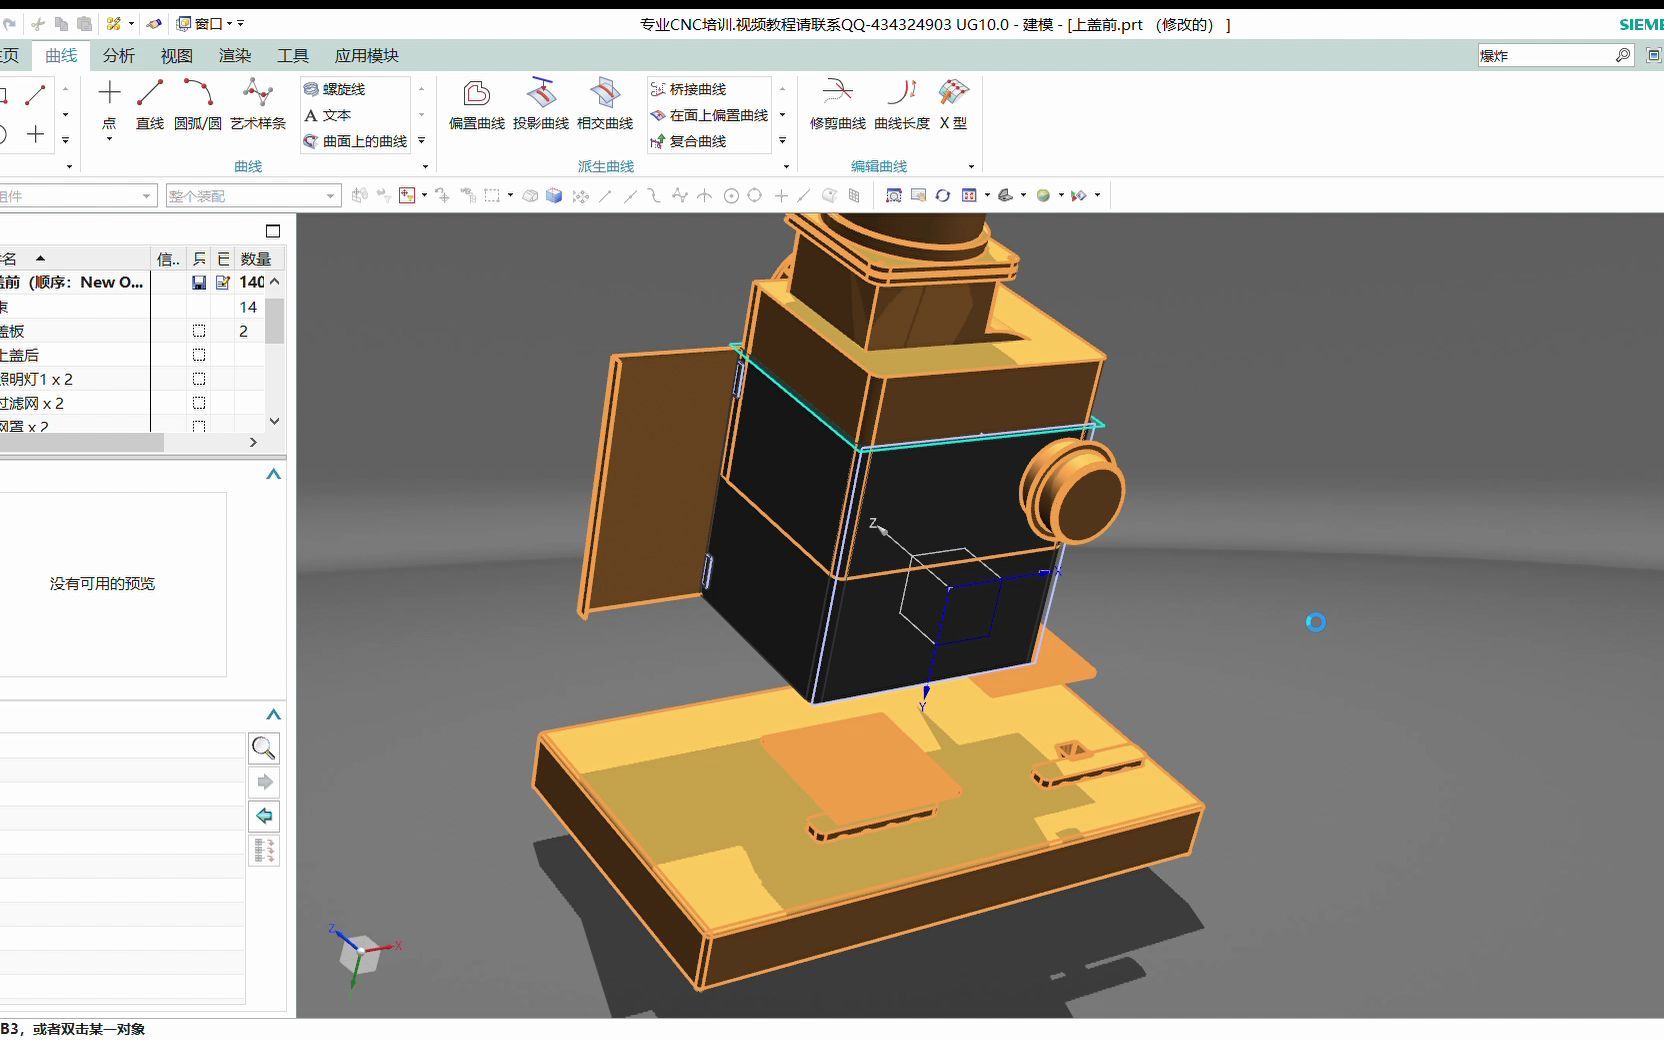
Task: Toggle the checkbox for 过滤网 x 2
Action: point(199,403)
